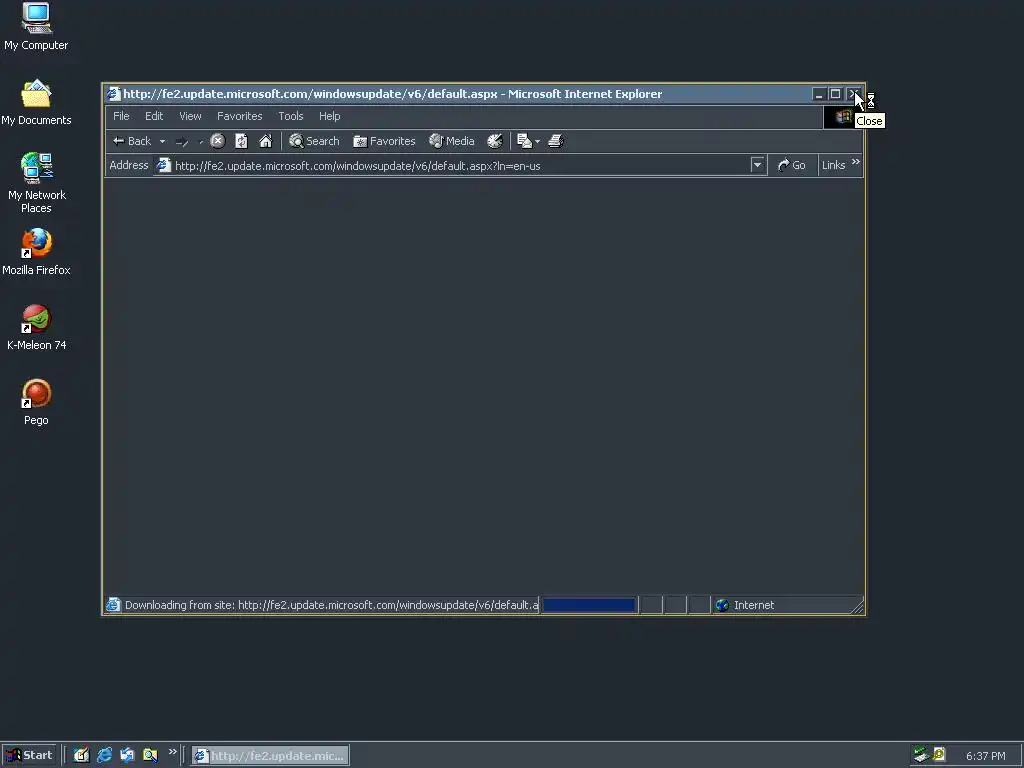
Task: Click the Links toolbar label
Action: [x=833, y=165]
